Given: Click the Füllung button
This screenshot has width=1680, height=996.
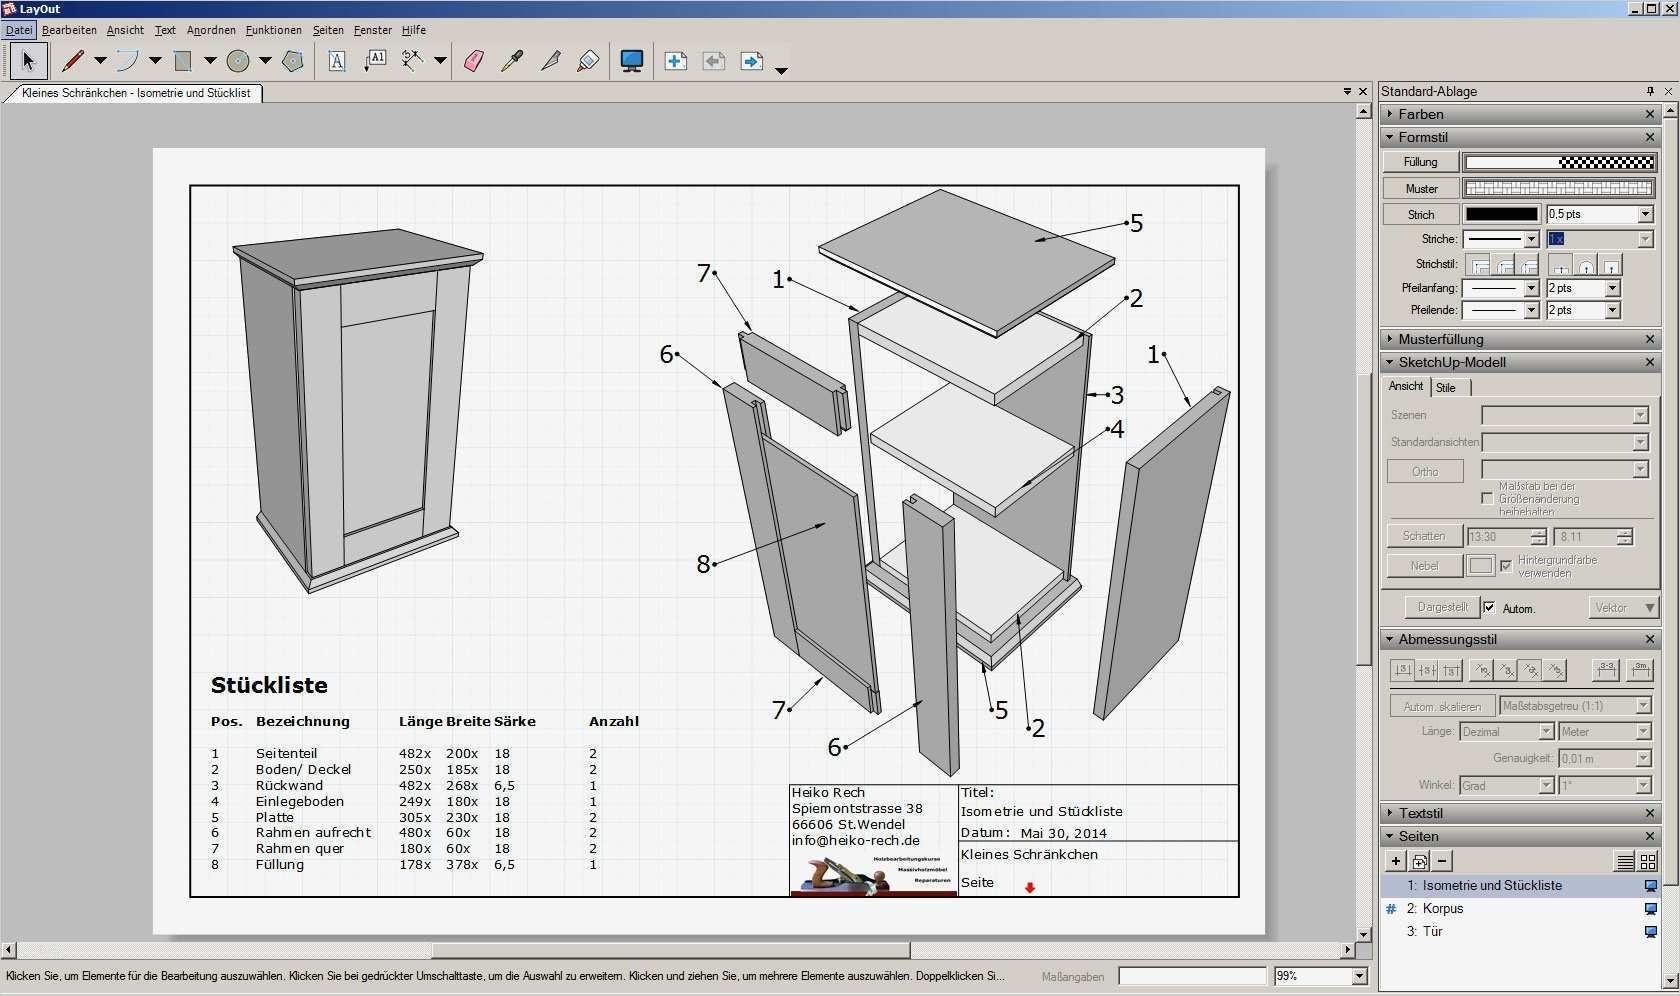Looking at the screenshot, I should pos(1420,162).
